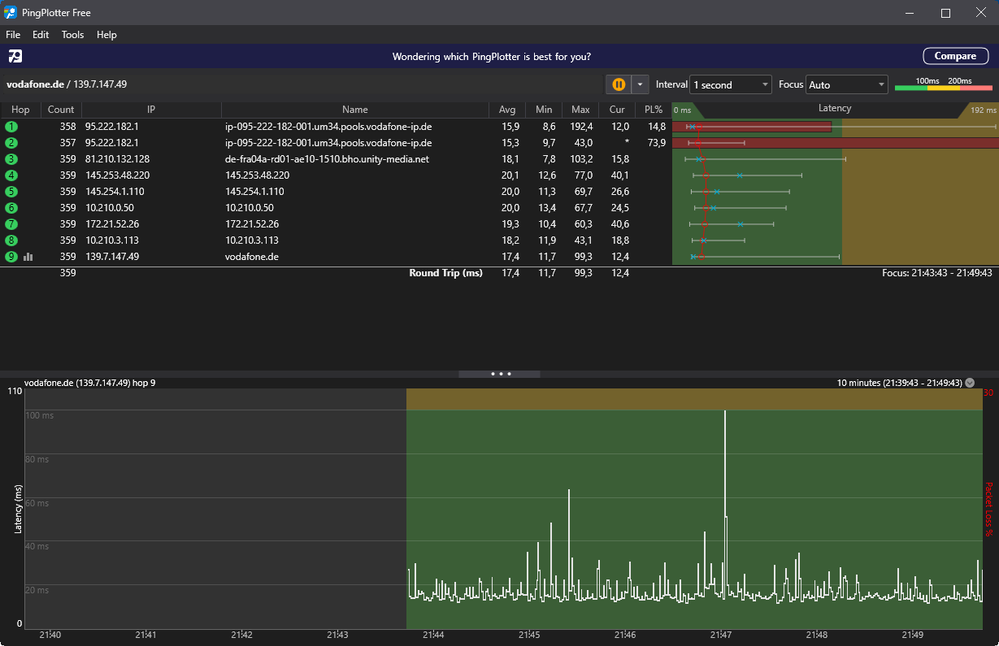
Task: Select the hop 1 green circle icon
Action: [x=12, y=127]
